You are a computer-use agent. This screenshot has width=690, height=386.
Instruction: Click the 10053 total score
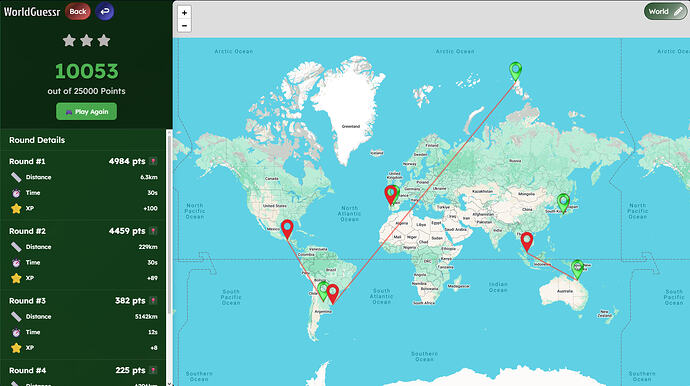(x=87, y=71)
